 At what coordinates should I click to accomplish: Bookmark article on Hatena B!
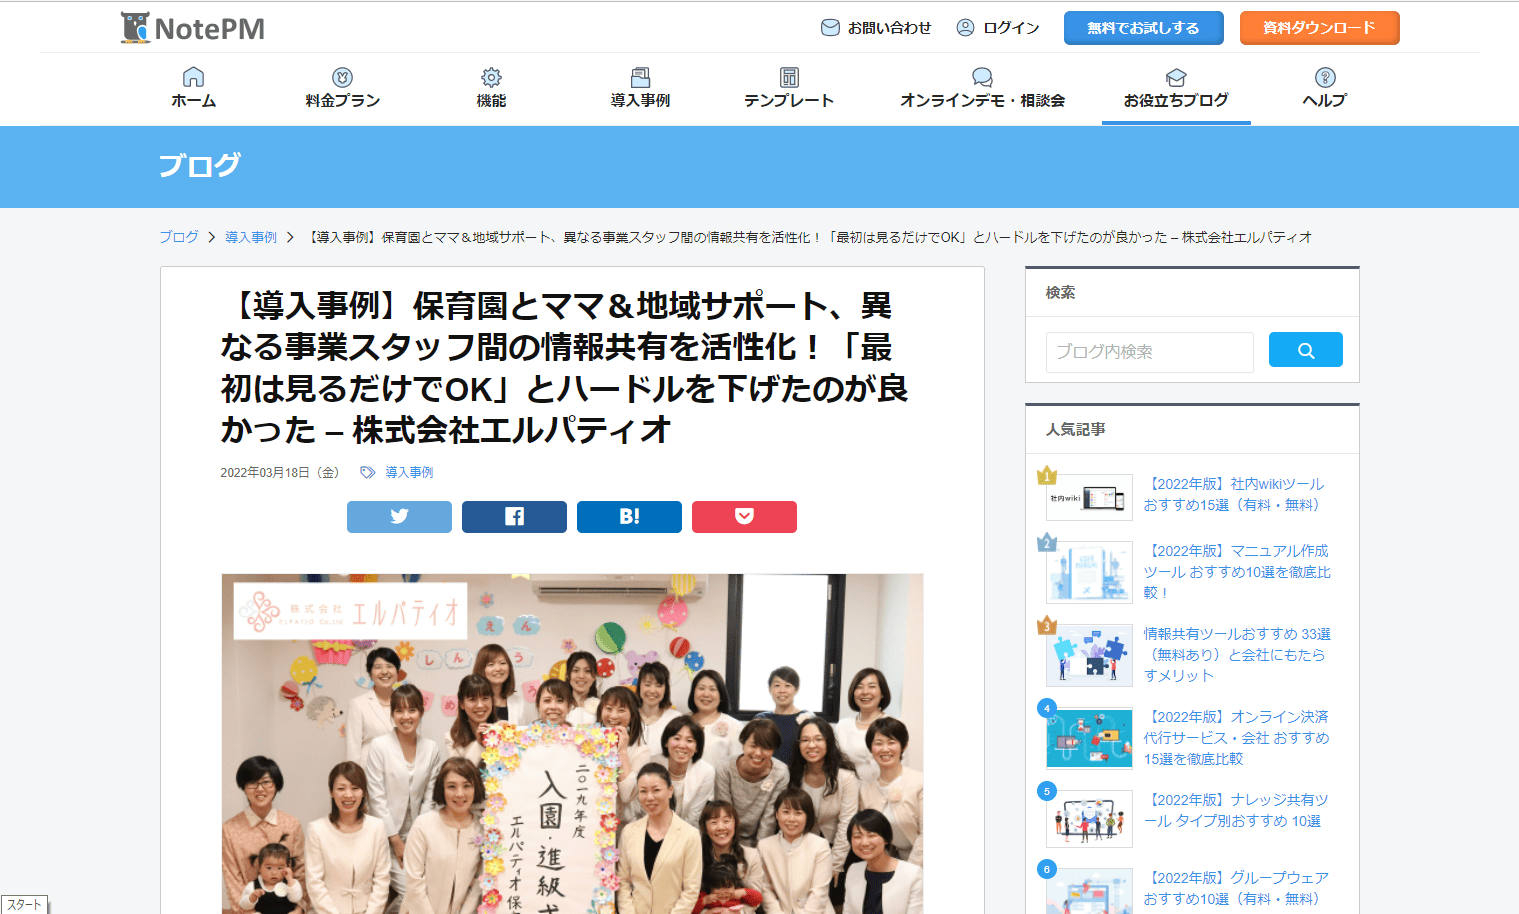point(629,517)
